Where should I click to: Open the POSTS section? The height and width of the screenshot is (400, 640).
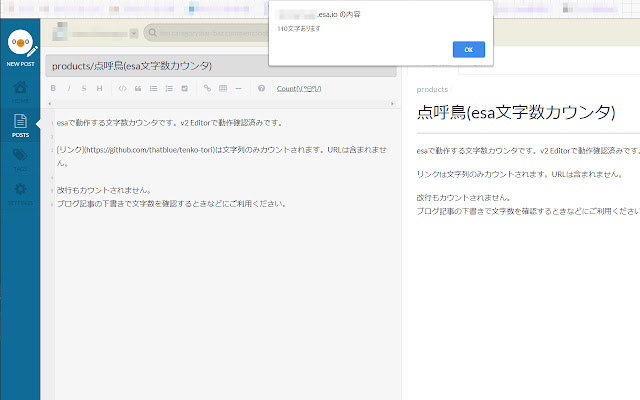point(20,124)
